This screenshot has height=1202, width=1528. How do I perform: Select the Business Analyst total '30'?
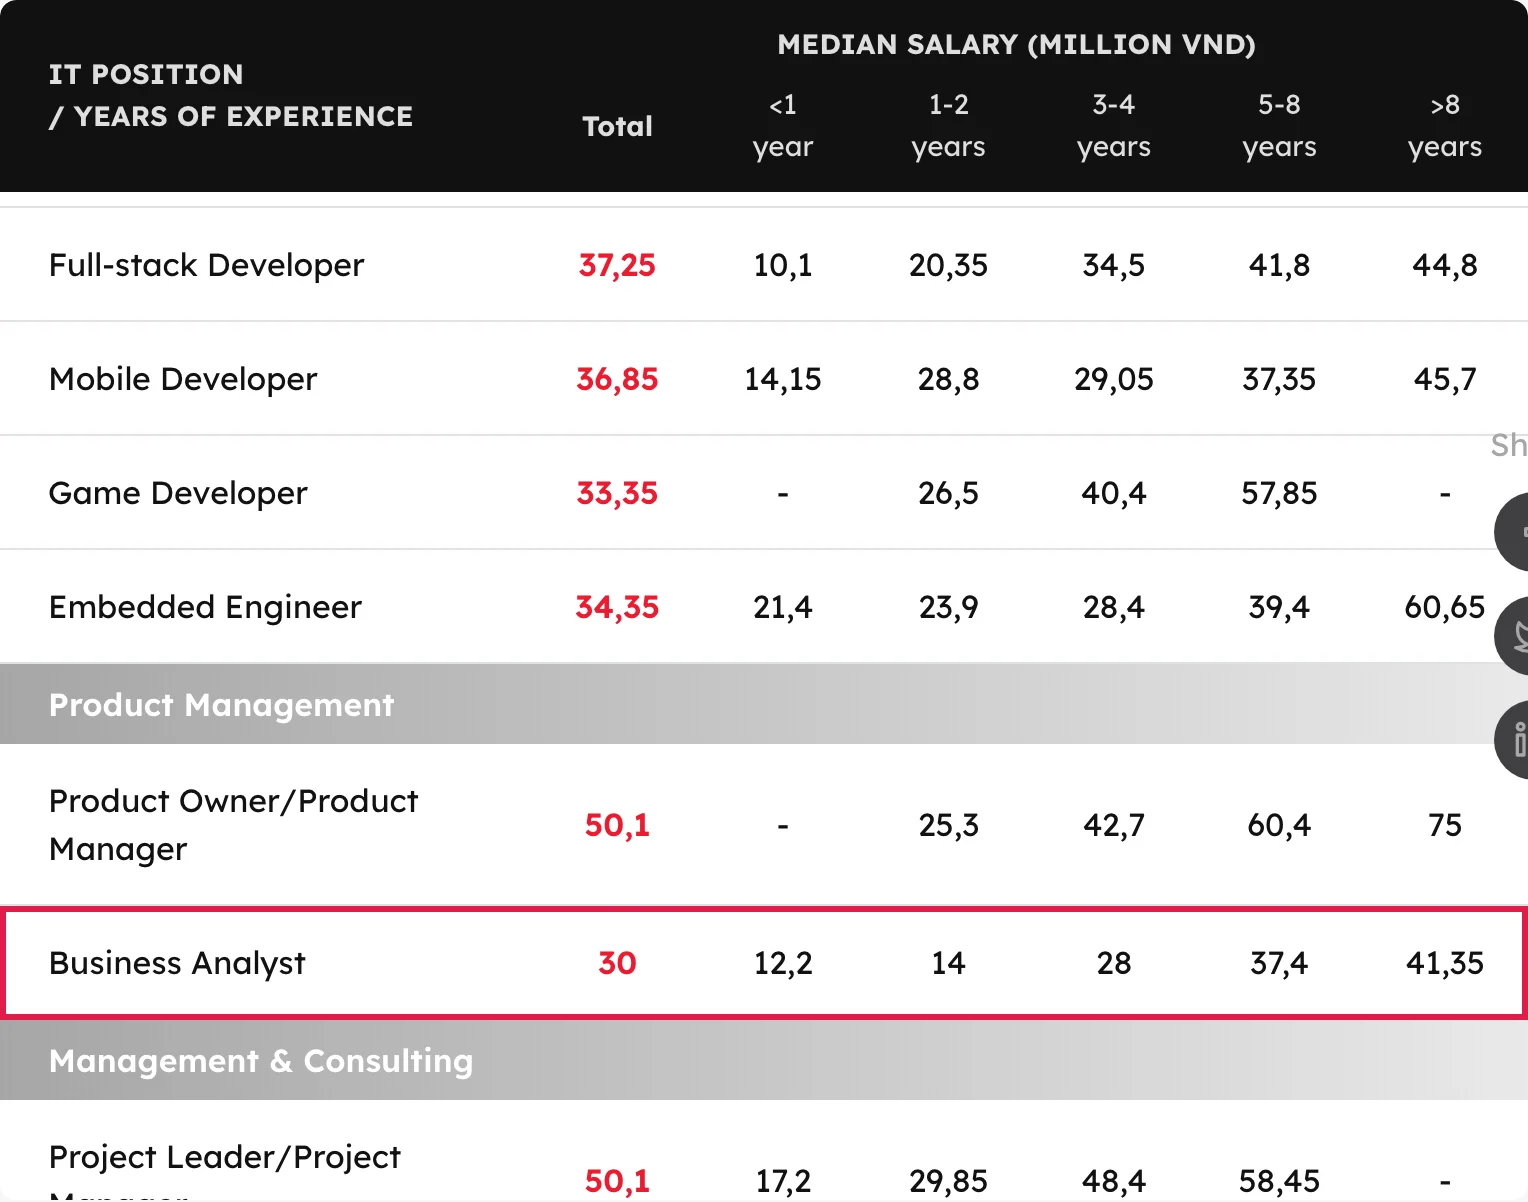pos(617,963)
